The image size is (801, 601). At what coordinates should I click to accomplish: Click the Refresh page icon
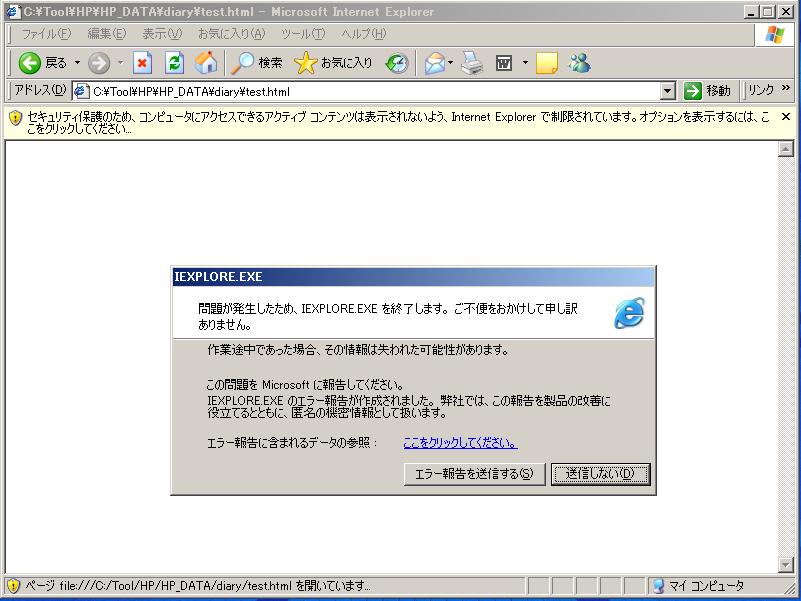[174, 63]
